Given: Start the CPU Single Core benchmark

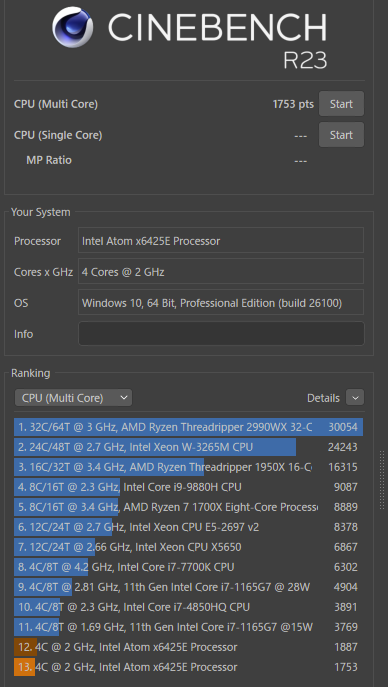Looking at the screenshot, I should point(341,135).
